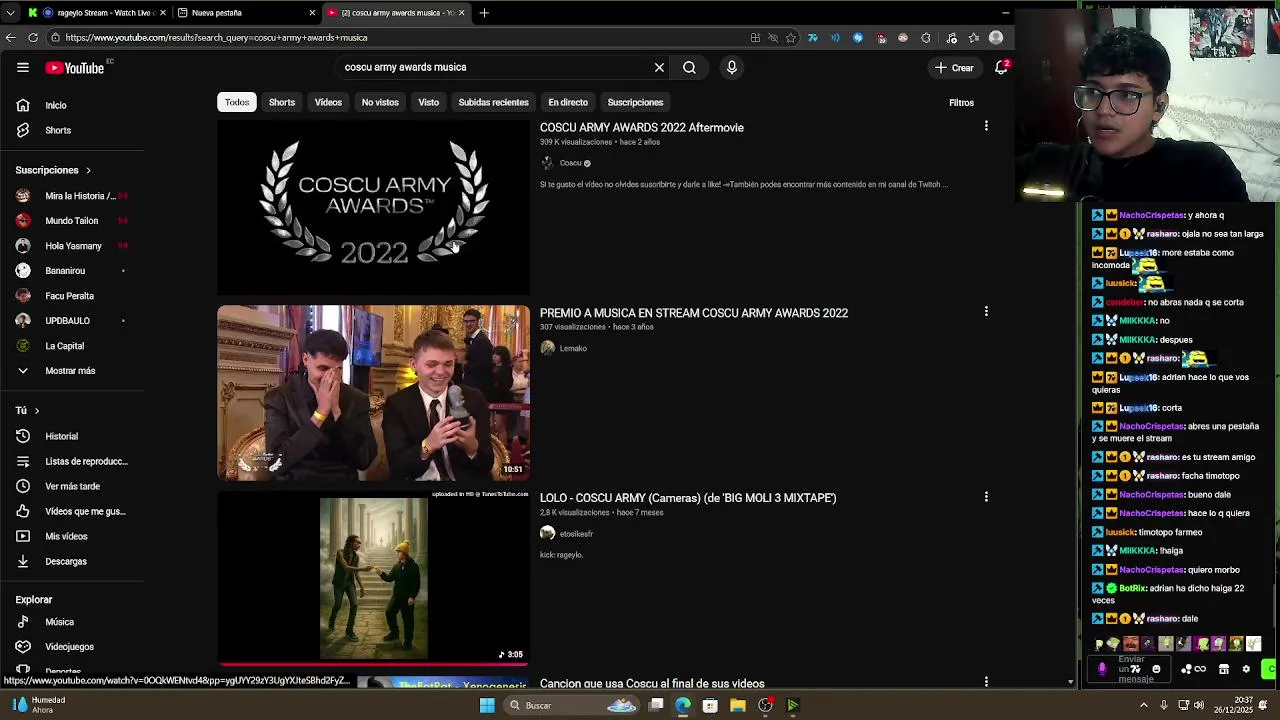This screenshot has width=1280, height=720.
Task: Open the volume control in system tray
Action: point(1198,705)
